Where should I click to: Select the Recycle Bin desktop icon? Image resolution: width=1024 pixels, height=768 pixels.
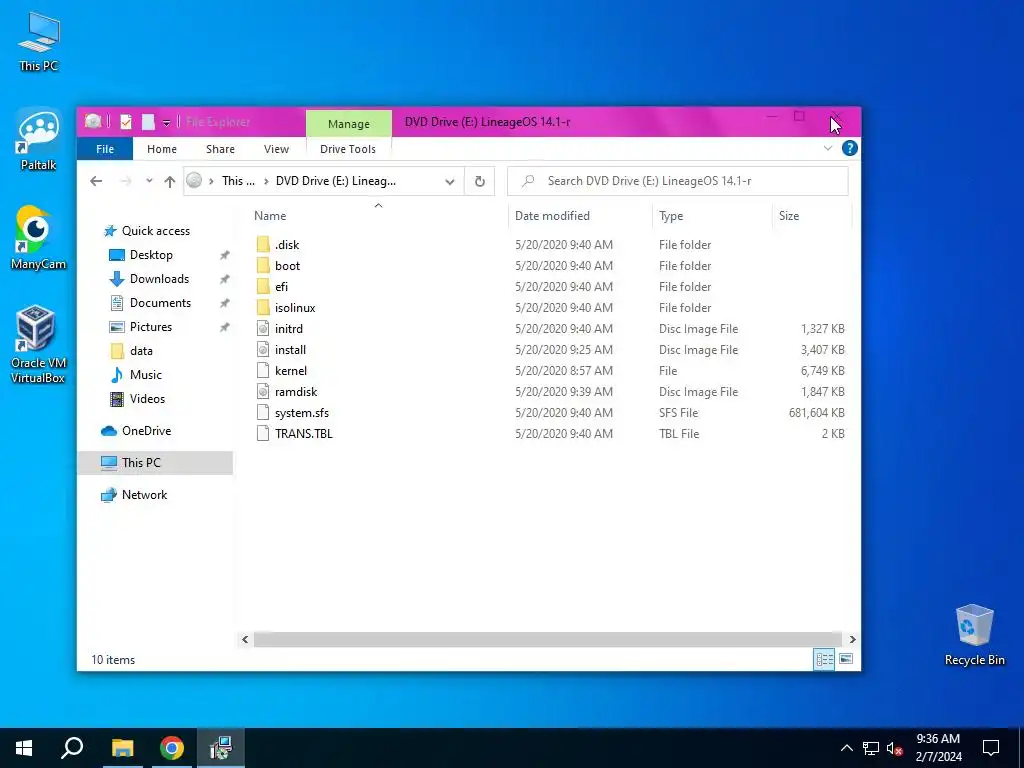[x=974, y=635]
